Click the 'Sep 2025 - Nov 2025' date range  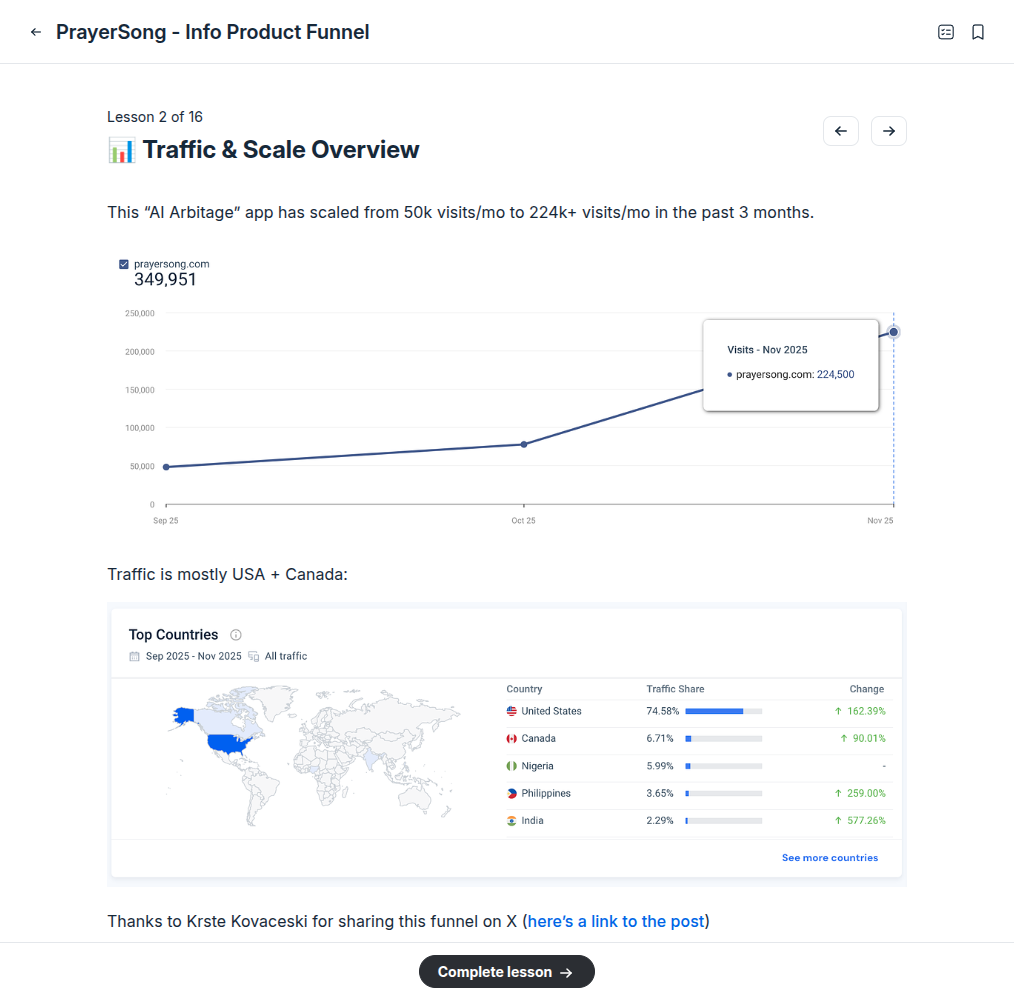point(193,656)
